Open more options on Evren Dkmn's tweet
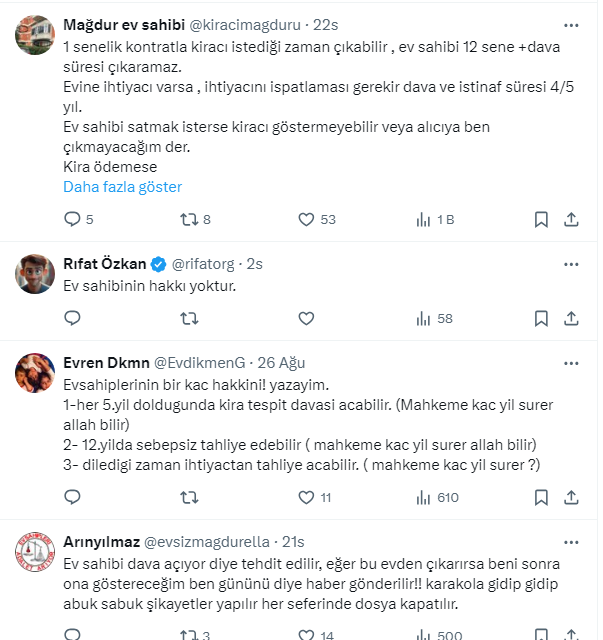Screen dimensions: 603x640 [571, 363]
